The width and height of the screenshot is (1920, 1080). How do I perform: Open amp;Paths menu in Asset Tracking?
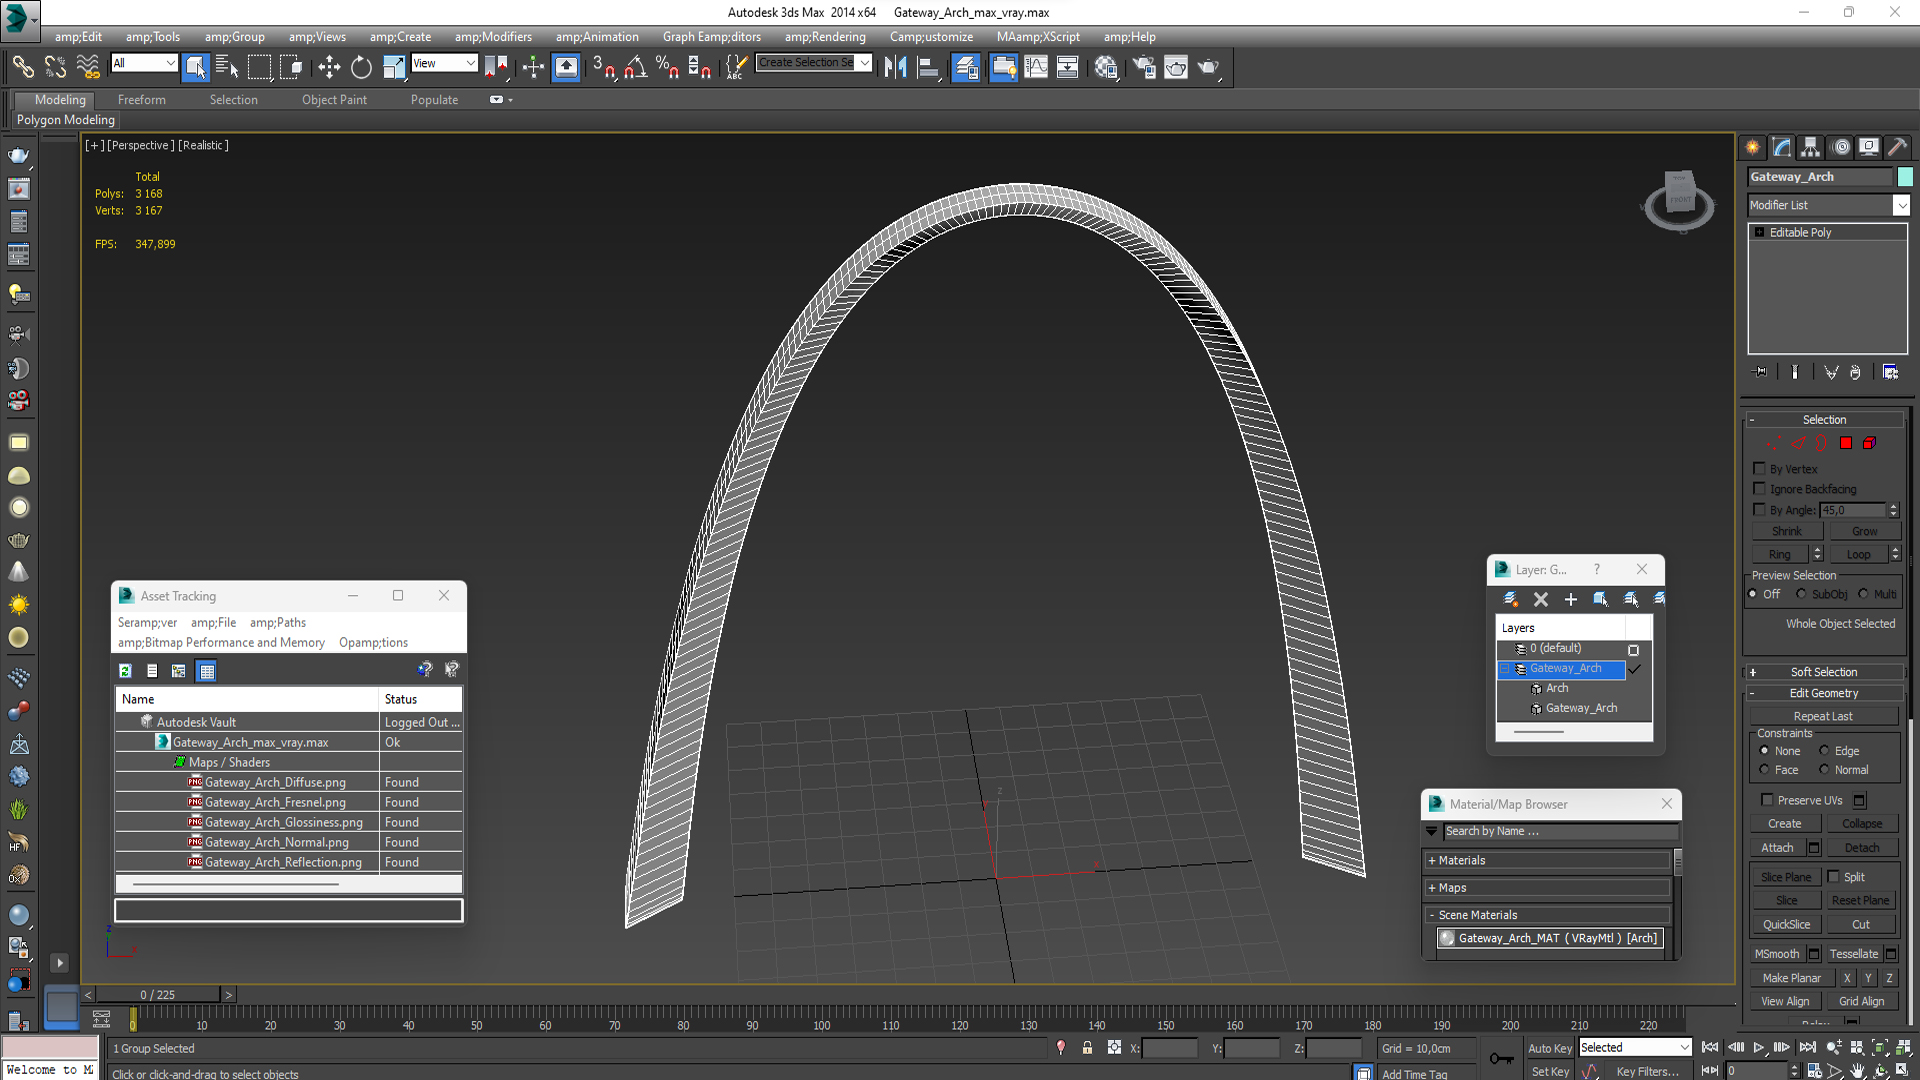[x=278, y=622]
